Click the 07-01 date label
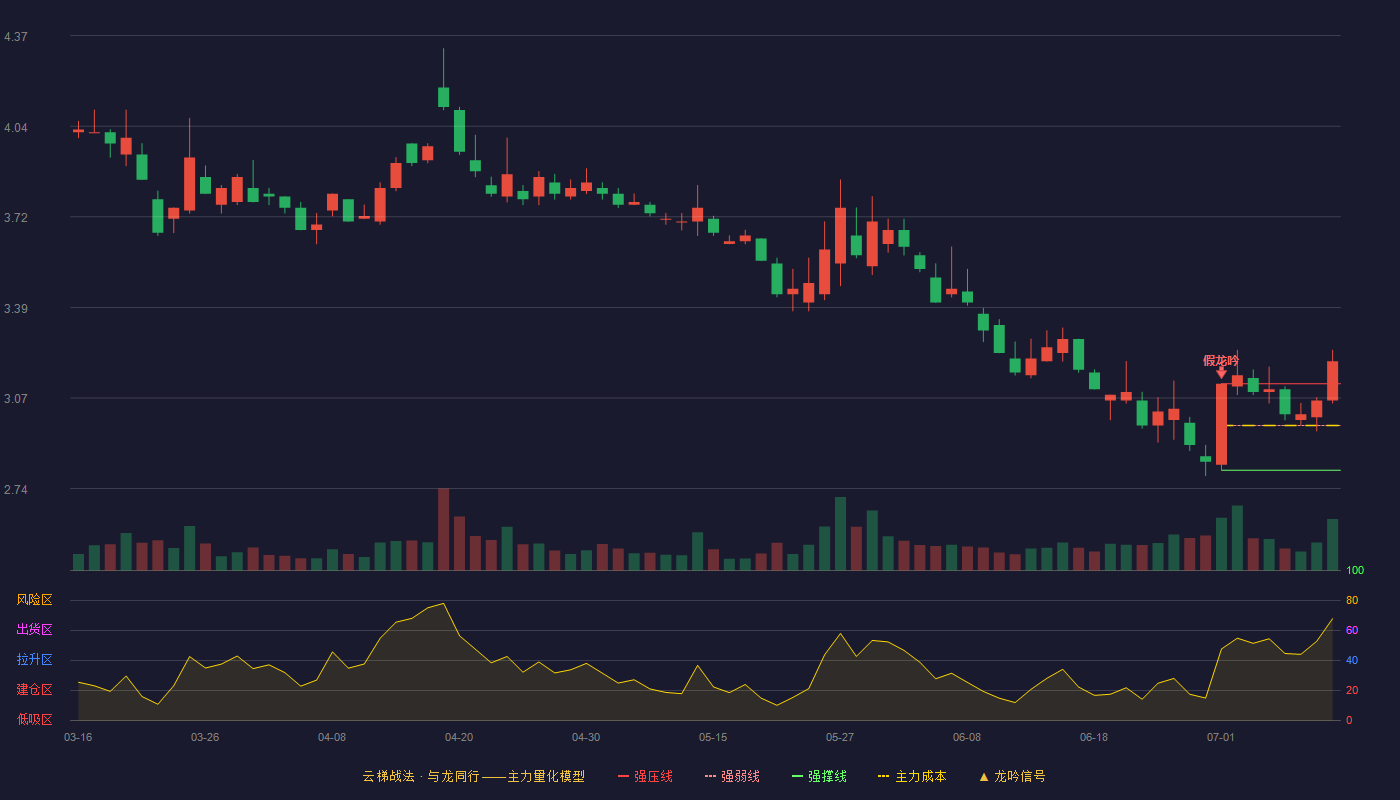The image size is (1400, 800). [1221, 737]
